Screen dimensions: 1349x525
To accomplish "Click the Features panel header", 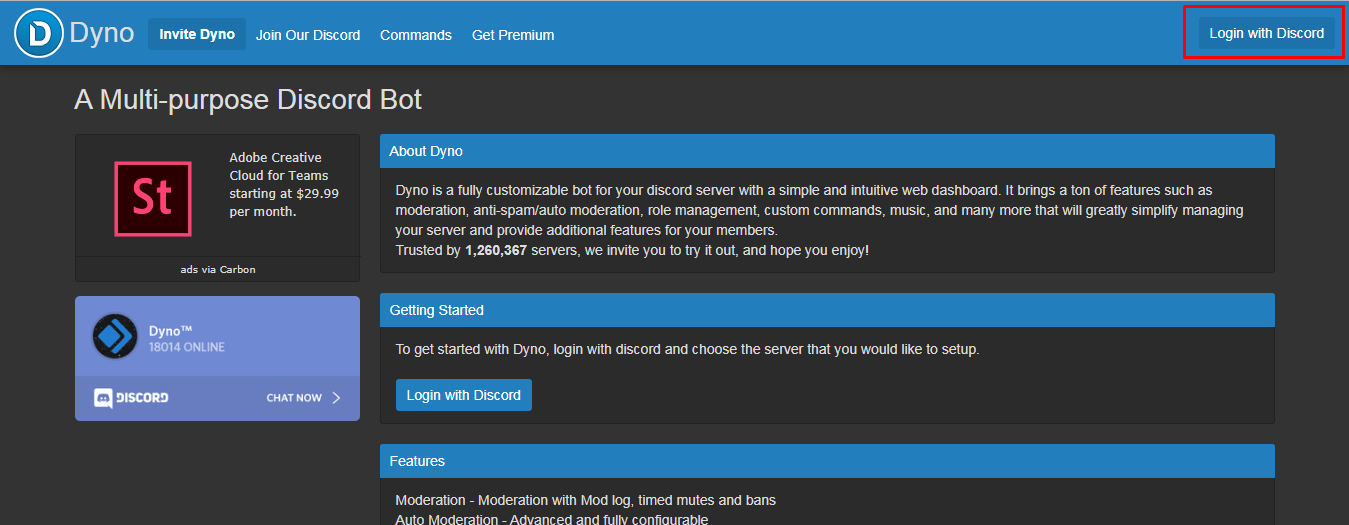I will (x=827, y=461).
